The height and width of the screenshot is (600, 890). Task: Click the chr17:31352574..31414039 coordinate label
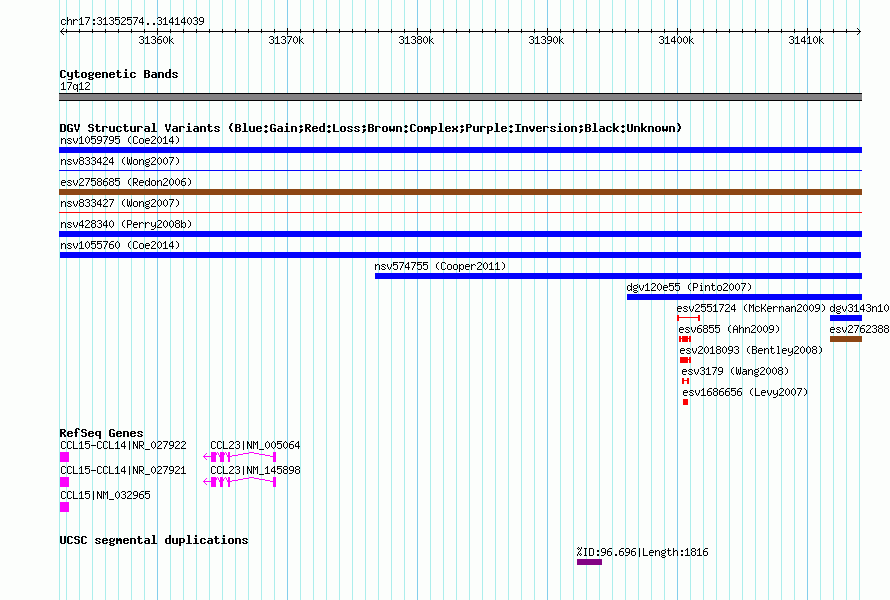132,21
